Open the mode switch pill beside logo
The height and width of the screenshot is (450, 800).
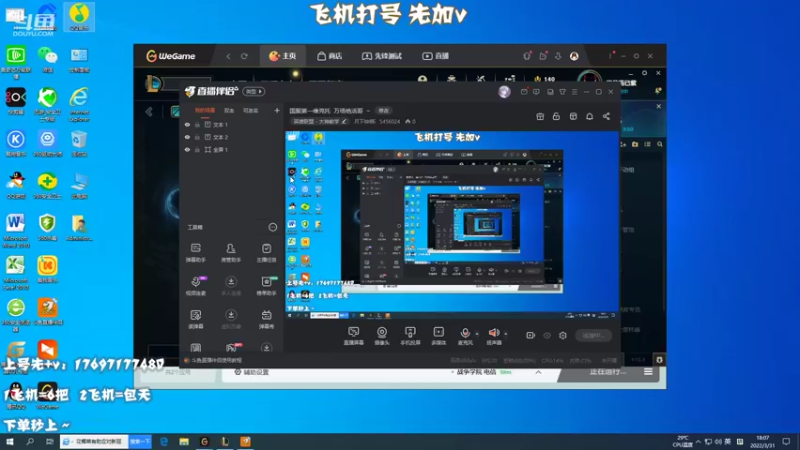(254, 91)
